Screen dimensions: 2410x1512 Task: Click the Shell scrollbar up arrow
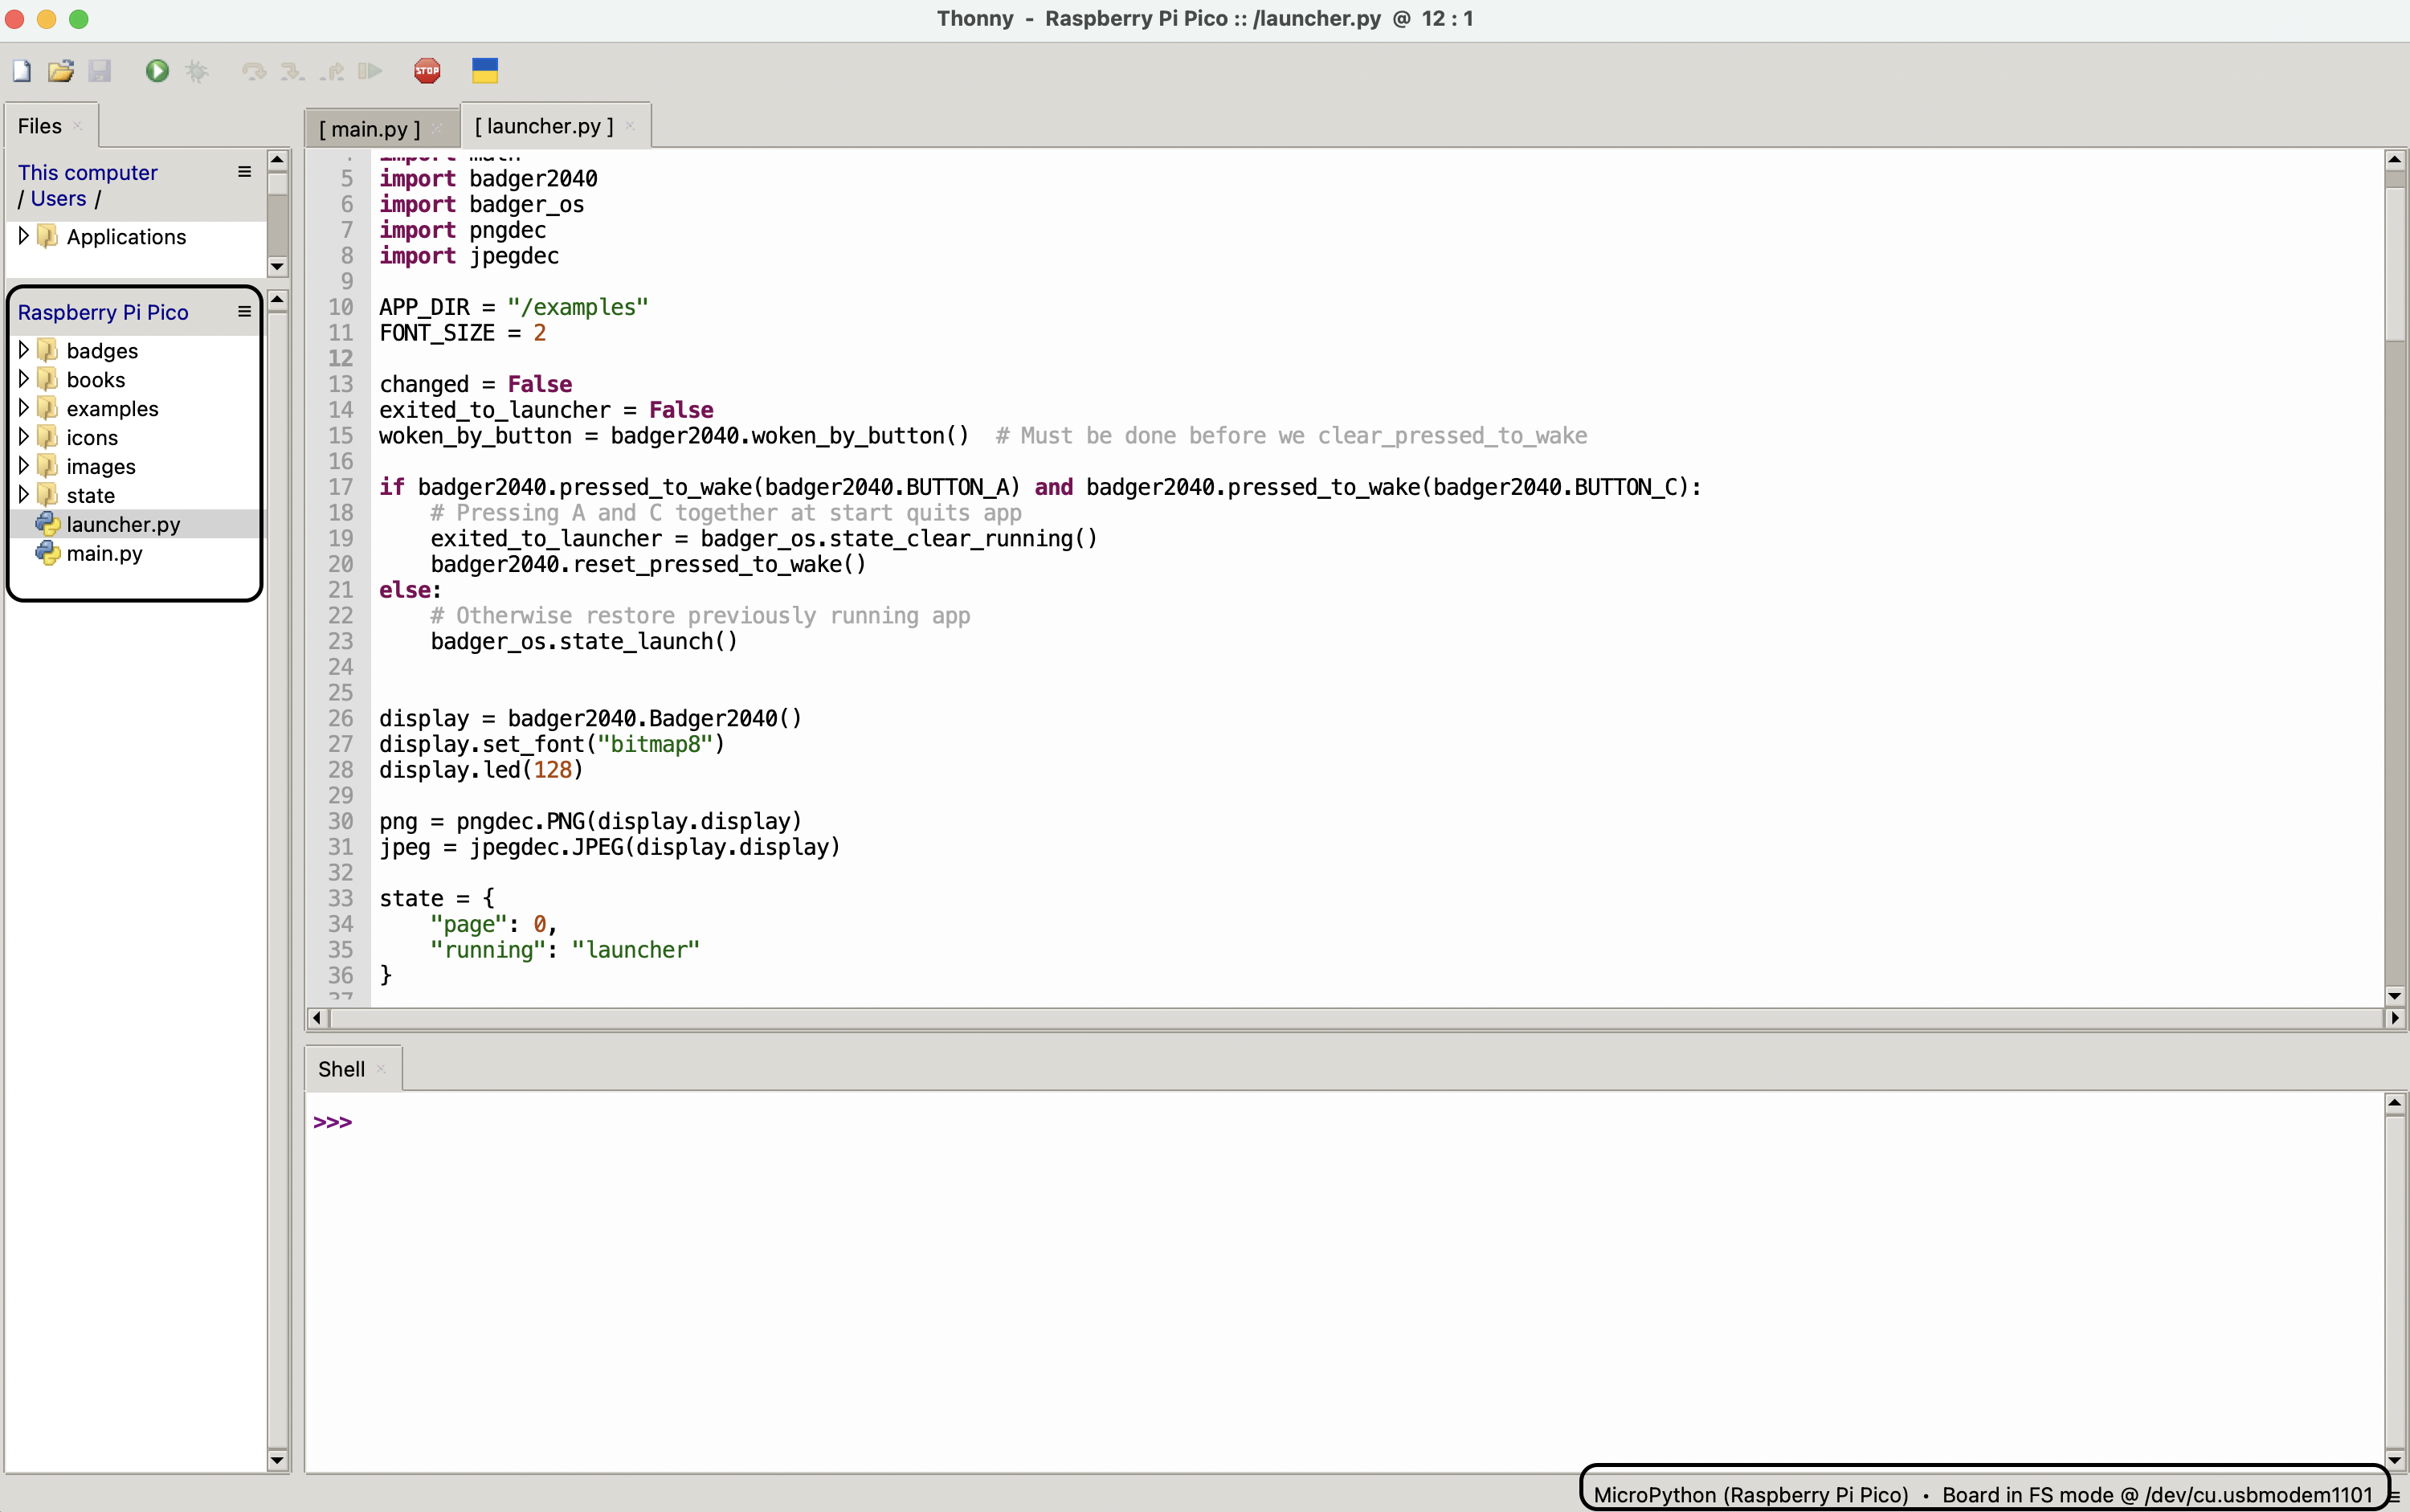2394,1104
